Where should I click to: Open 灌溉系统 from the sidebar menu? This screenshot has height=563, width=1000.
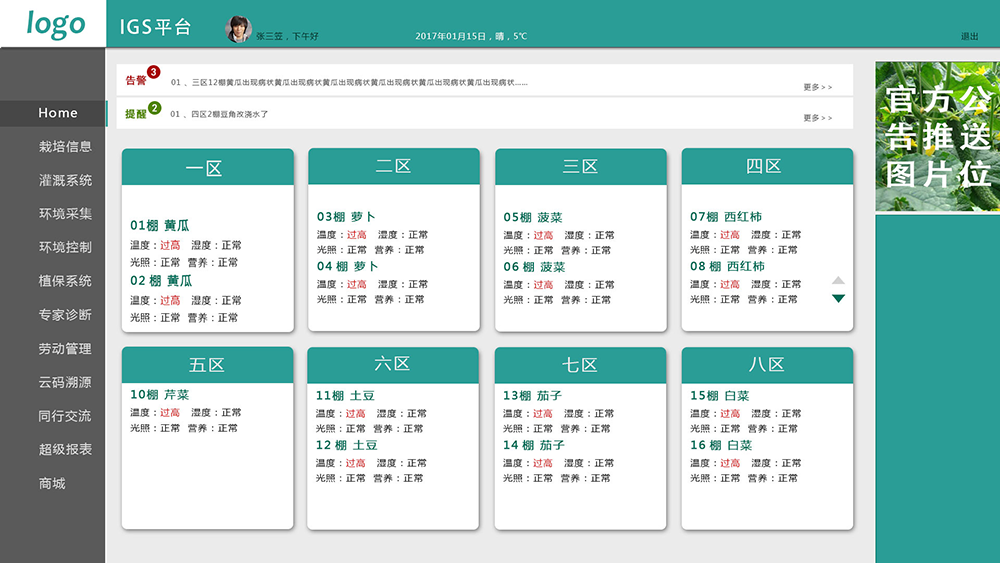pos(65,181)
